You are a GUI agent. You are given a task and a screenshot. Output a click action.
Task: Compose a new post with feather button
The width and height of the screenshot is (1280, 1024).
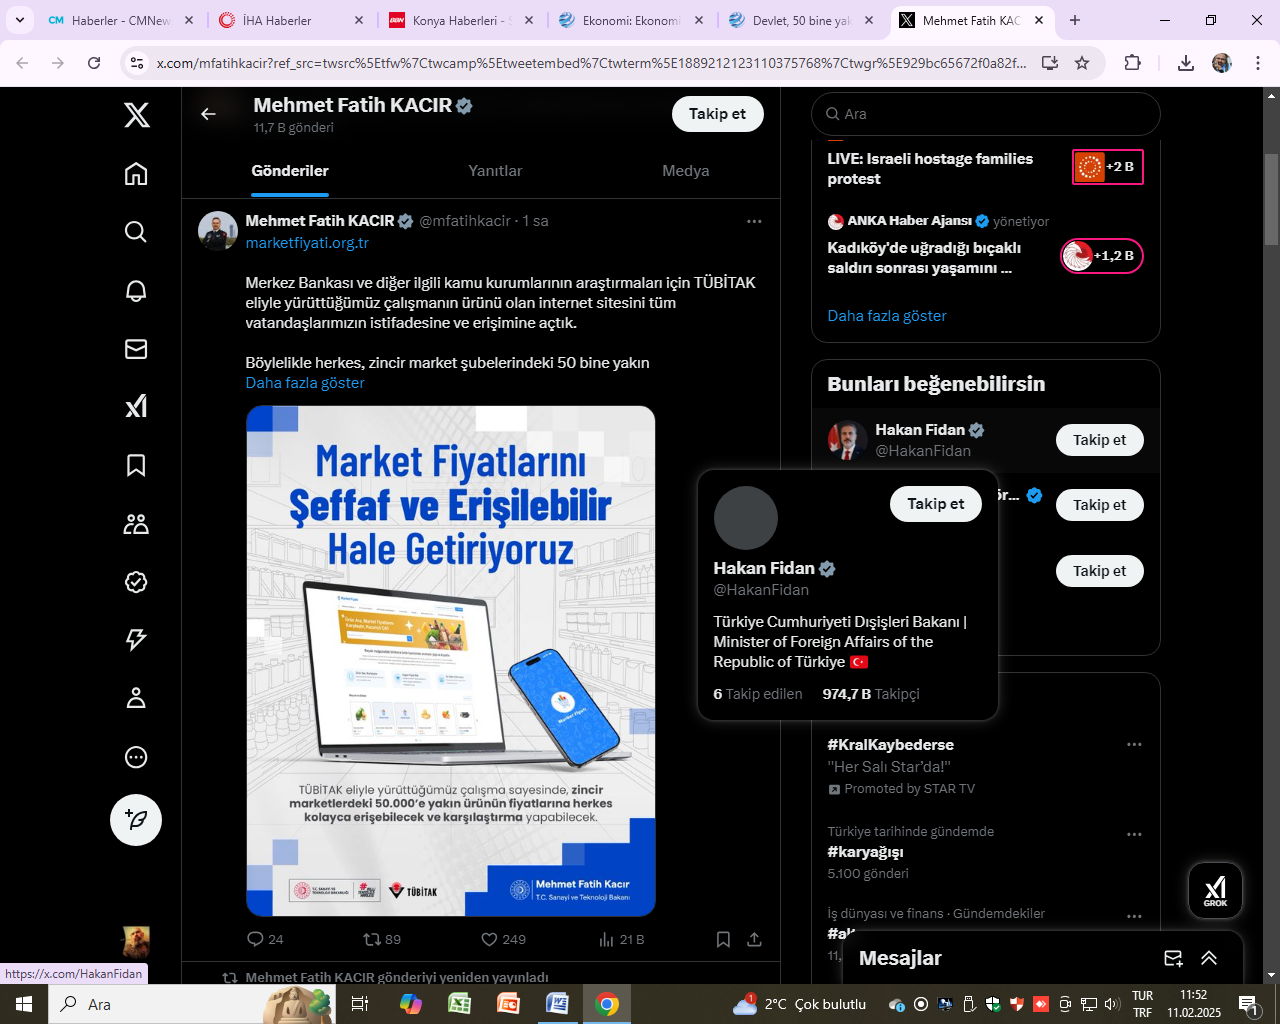coord(136,820)
